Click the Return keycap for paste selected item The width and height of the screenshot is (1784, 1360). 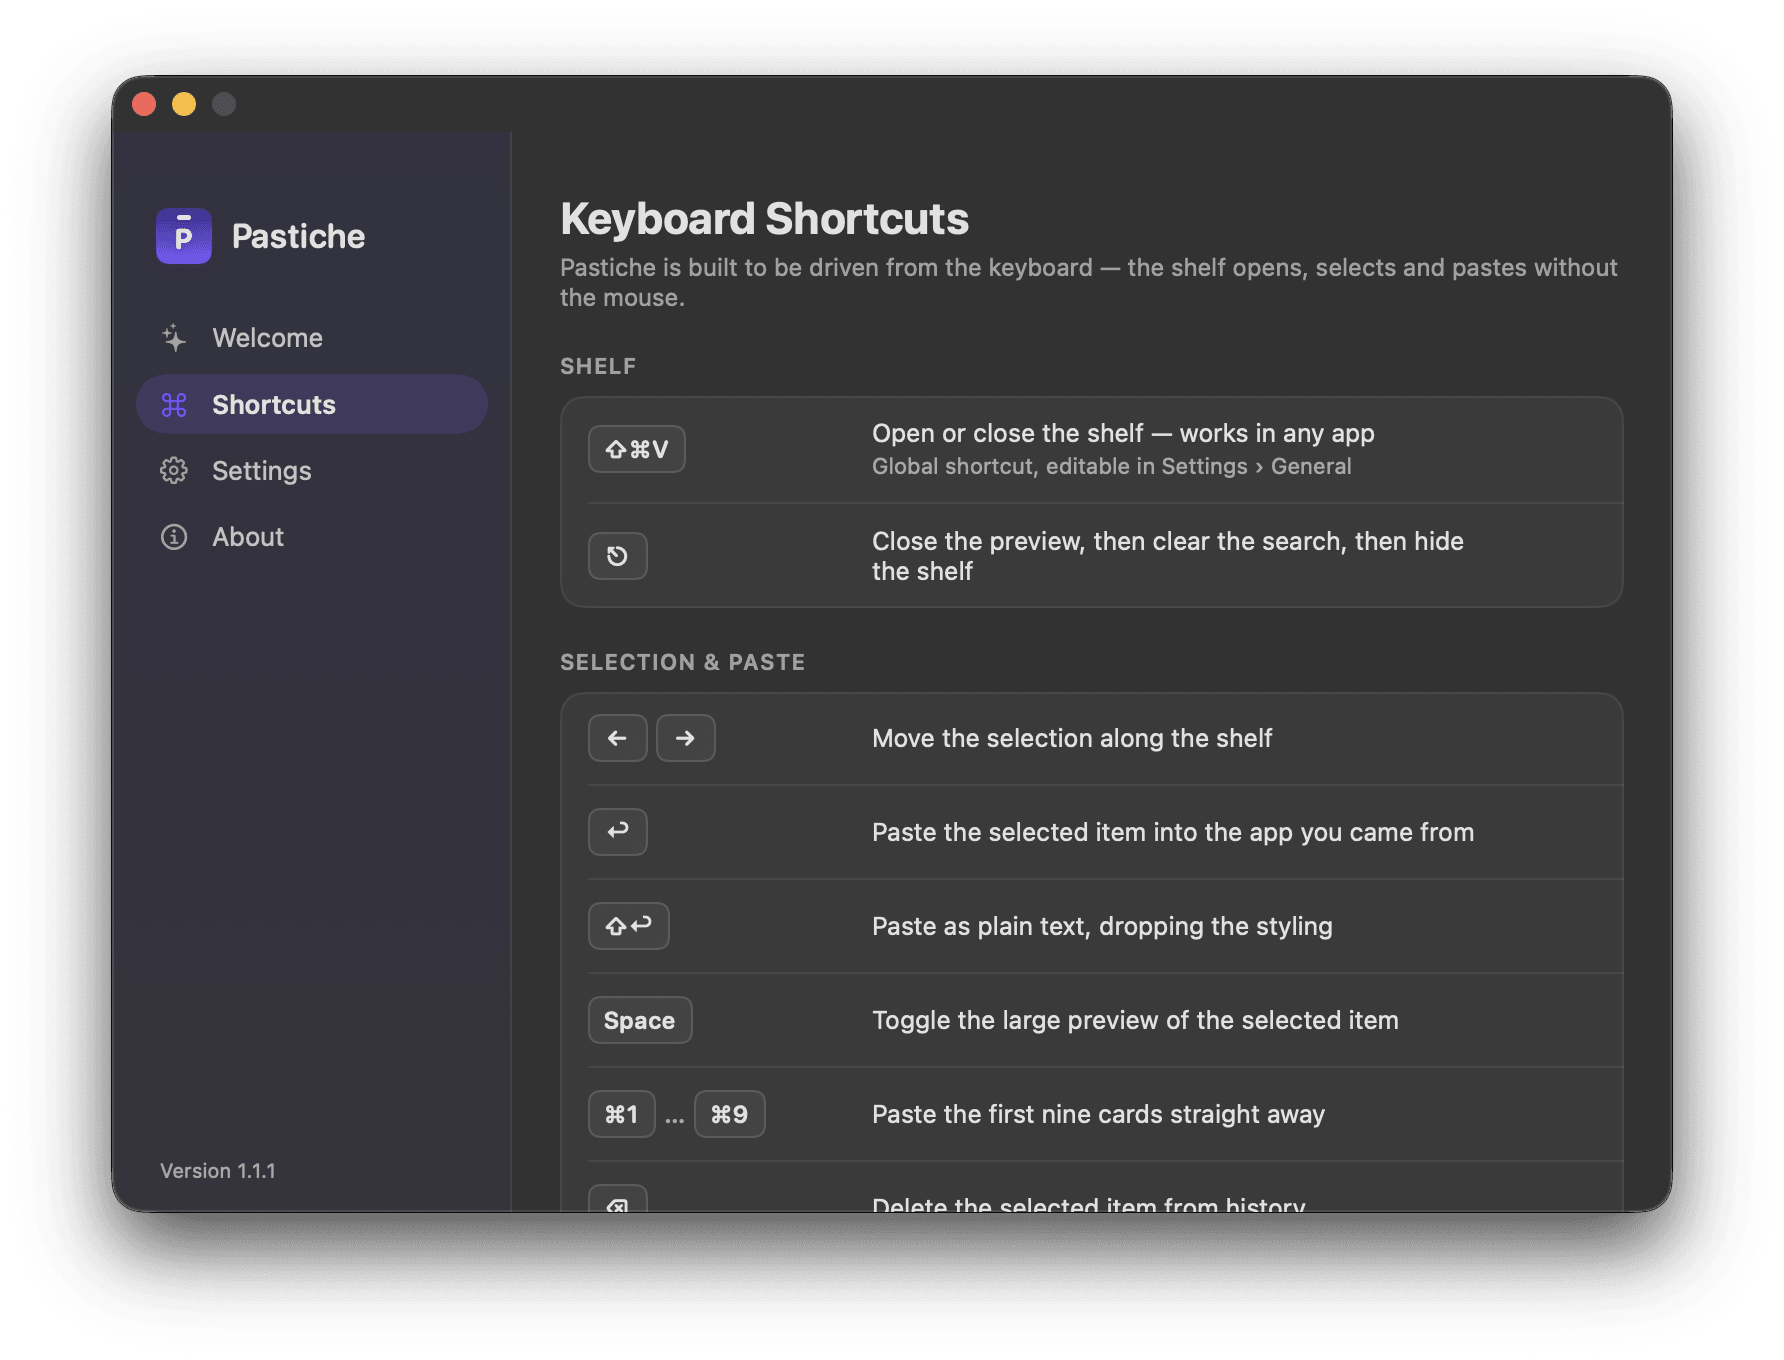(618, 832)
